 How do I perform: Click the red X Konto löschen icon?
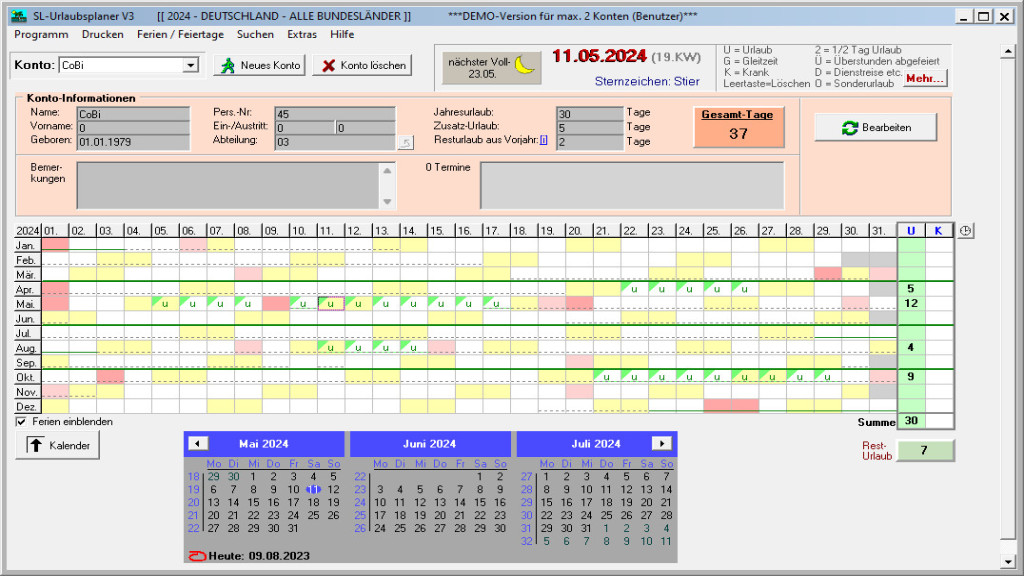(328, 65)
